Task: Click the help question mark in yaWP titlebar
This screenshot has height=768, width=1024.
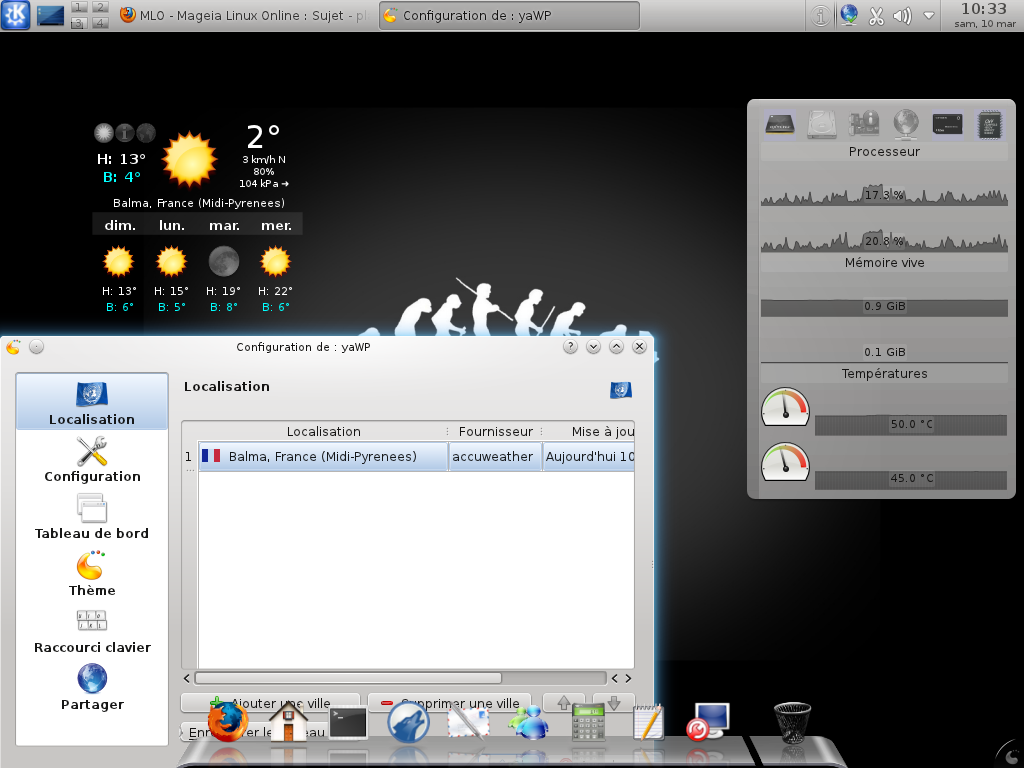Action: point(570,347)
